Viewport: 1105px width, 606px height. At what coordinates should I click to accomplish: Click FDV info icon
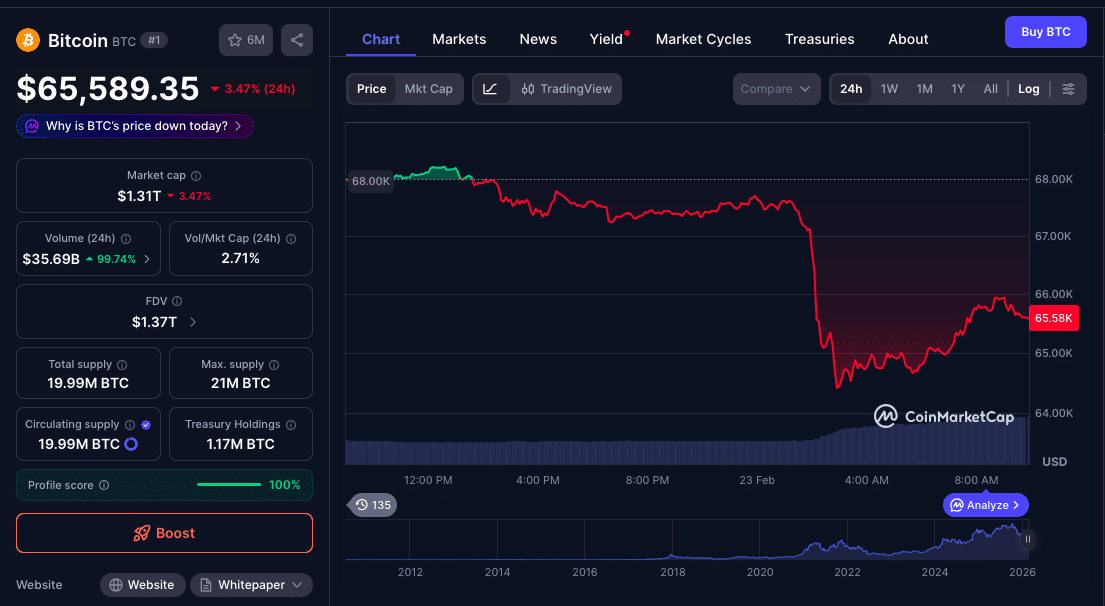[177, 301]
